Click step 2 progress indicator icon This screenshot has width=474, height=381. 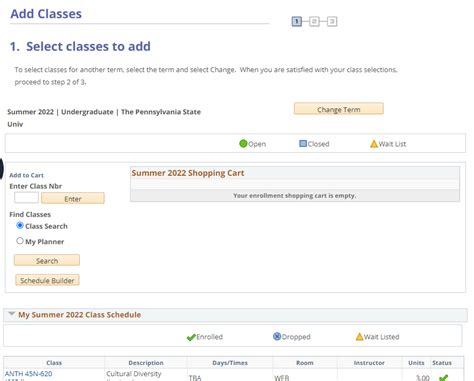click(314, 22)
